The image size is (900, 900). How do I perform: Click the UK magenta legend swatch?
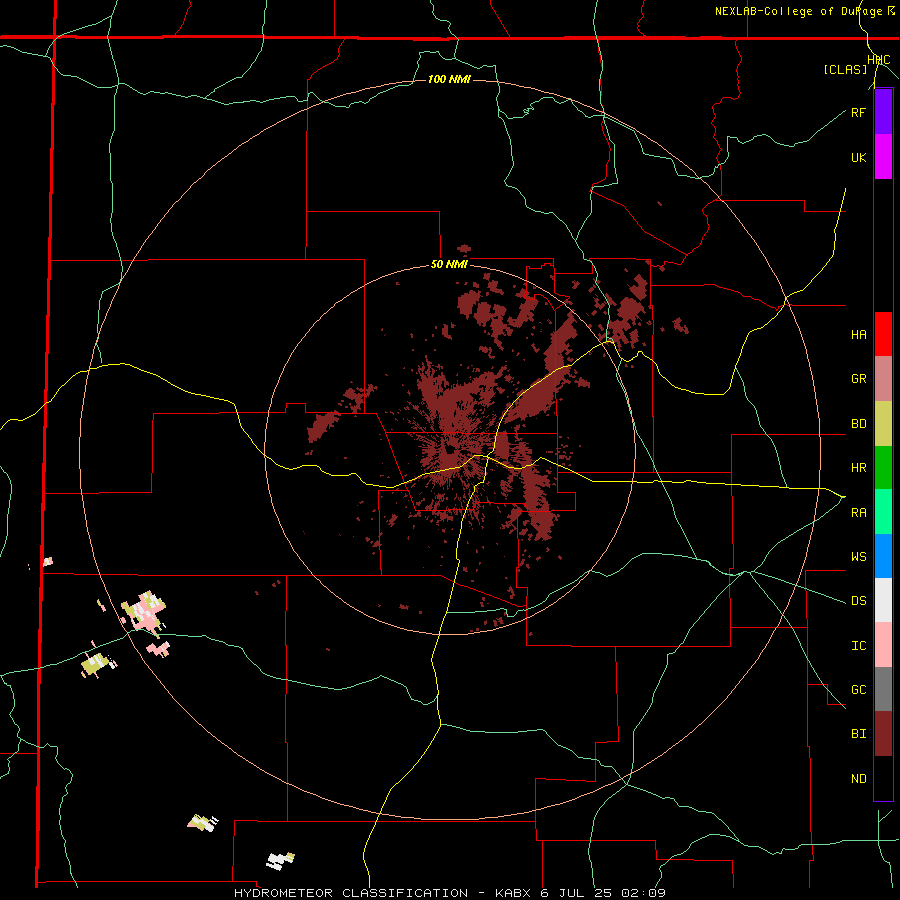click(883, 157)
